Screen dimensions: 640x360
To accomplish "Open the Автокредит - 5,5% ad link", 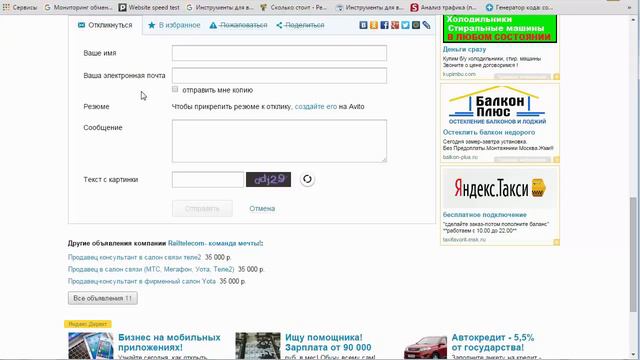I will pyautogui.click(x=493, y=342).
